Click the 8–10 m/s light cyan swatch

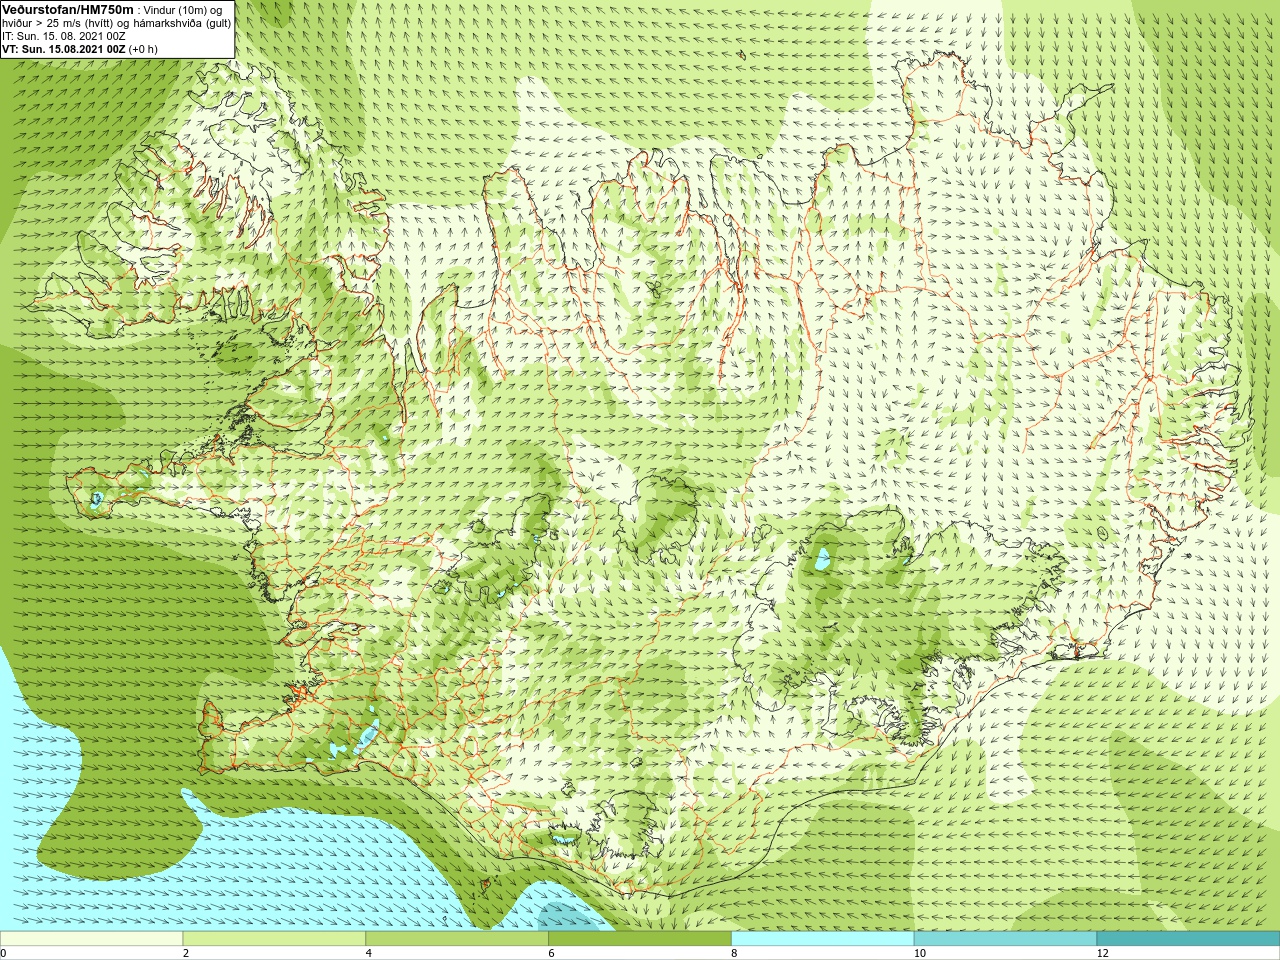coord(823,939)
